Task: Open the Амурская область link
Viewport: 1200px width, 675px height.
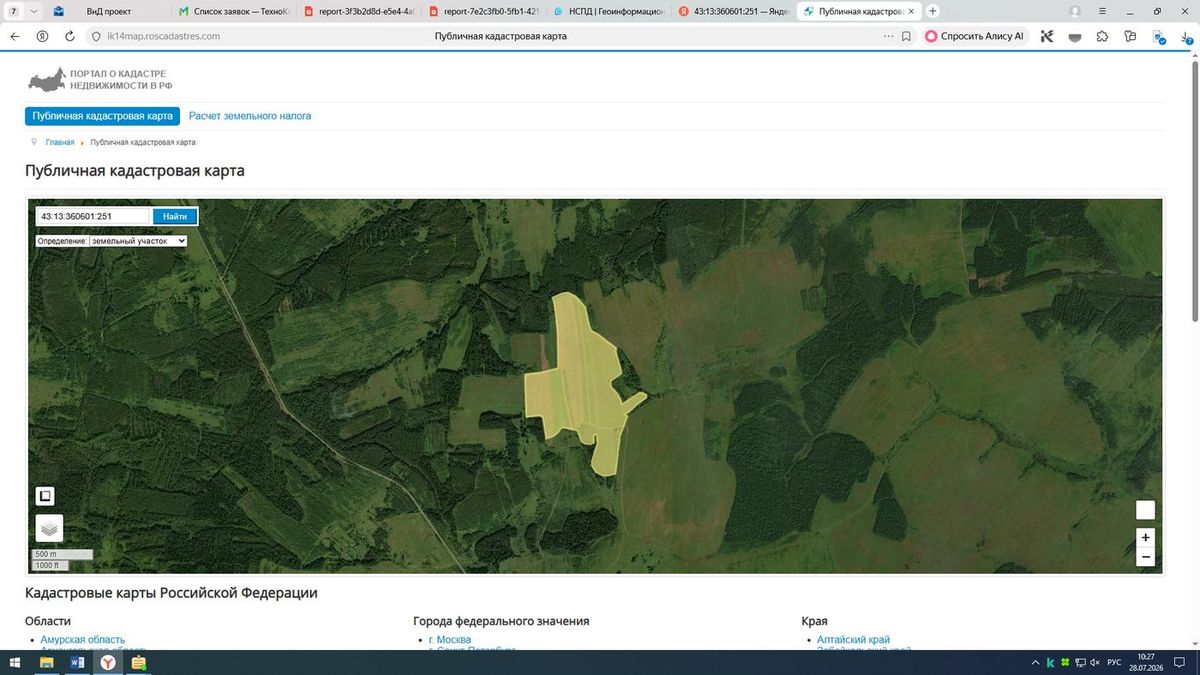Action: [x=83, y=640]
